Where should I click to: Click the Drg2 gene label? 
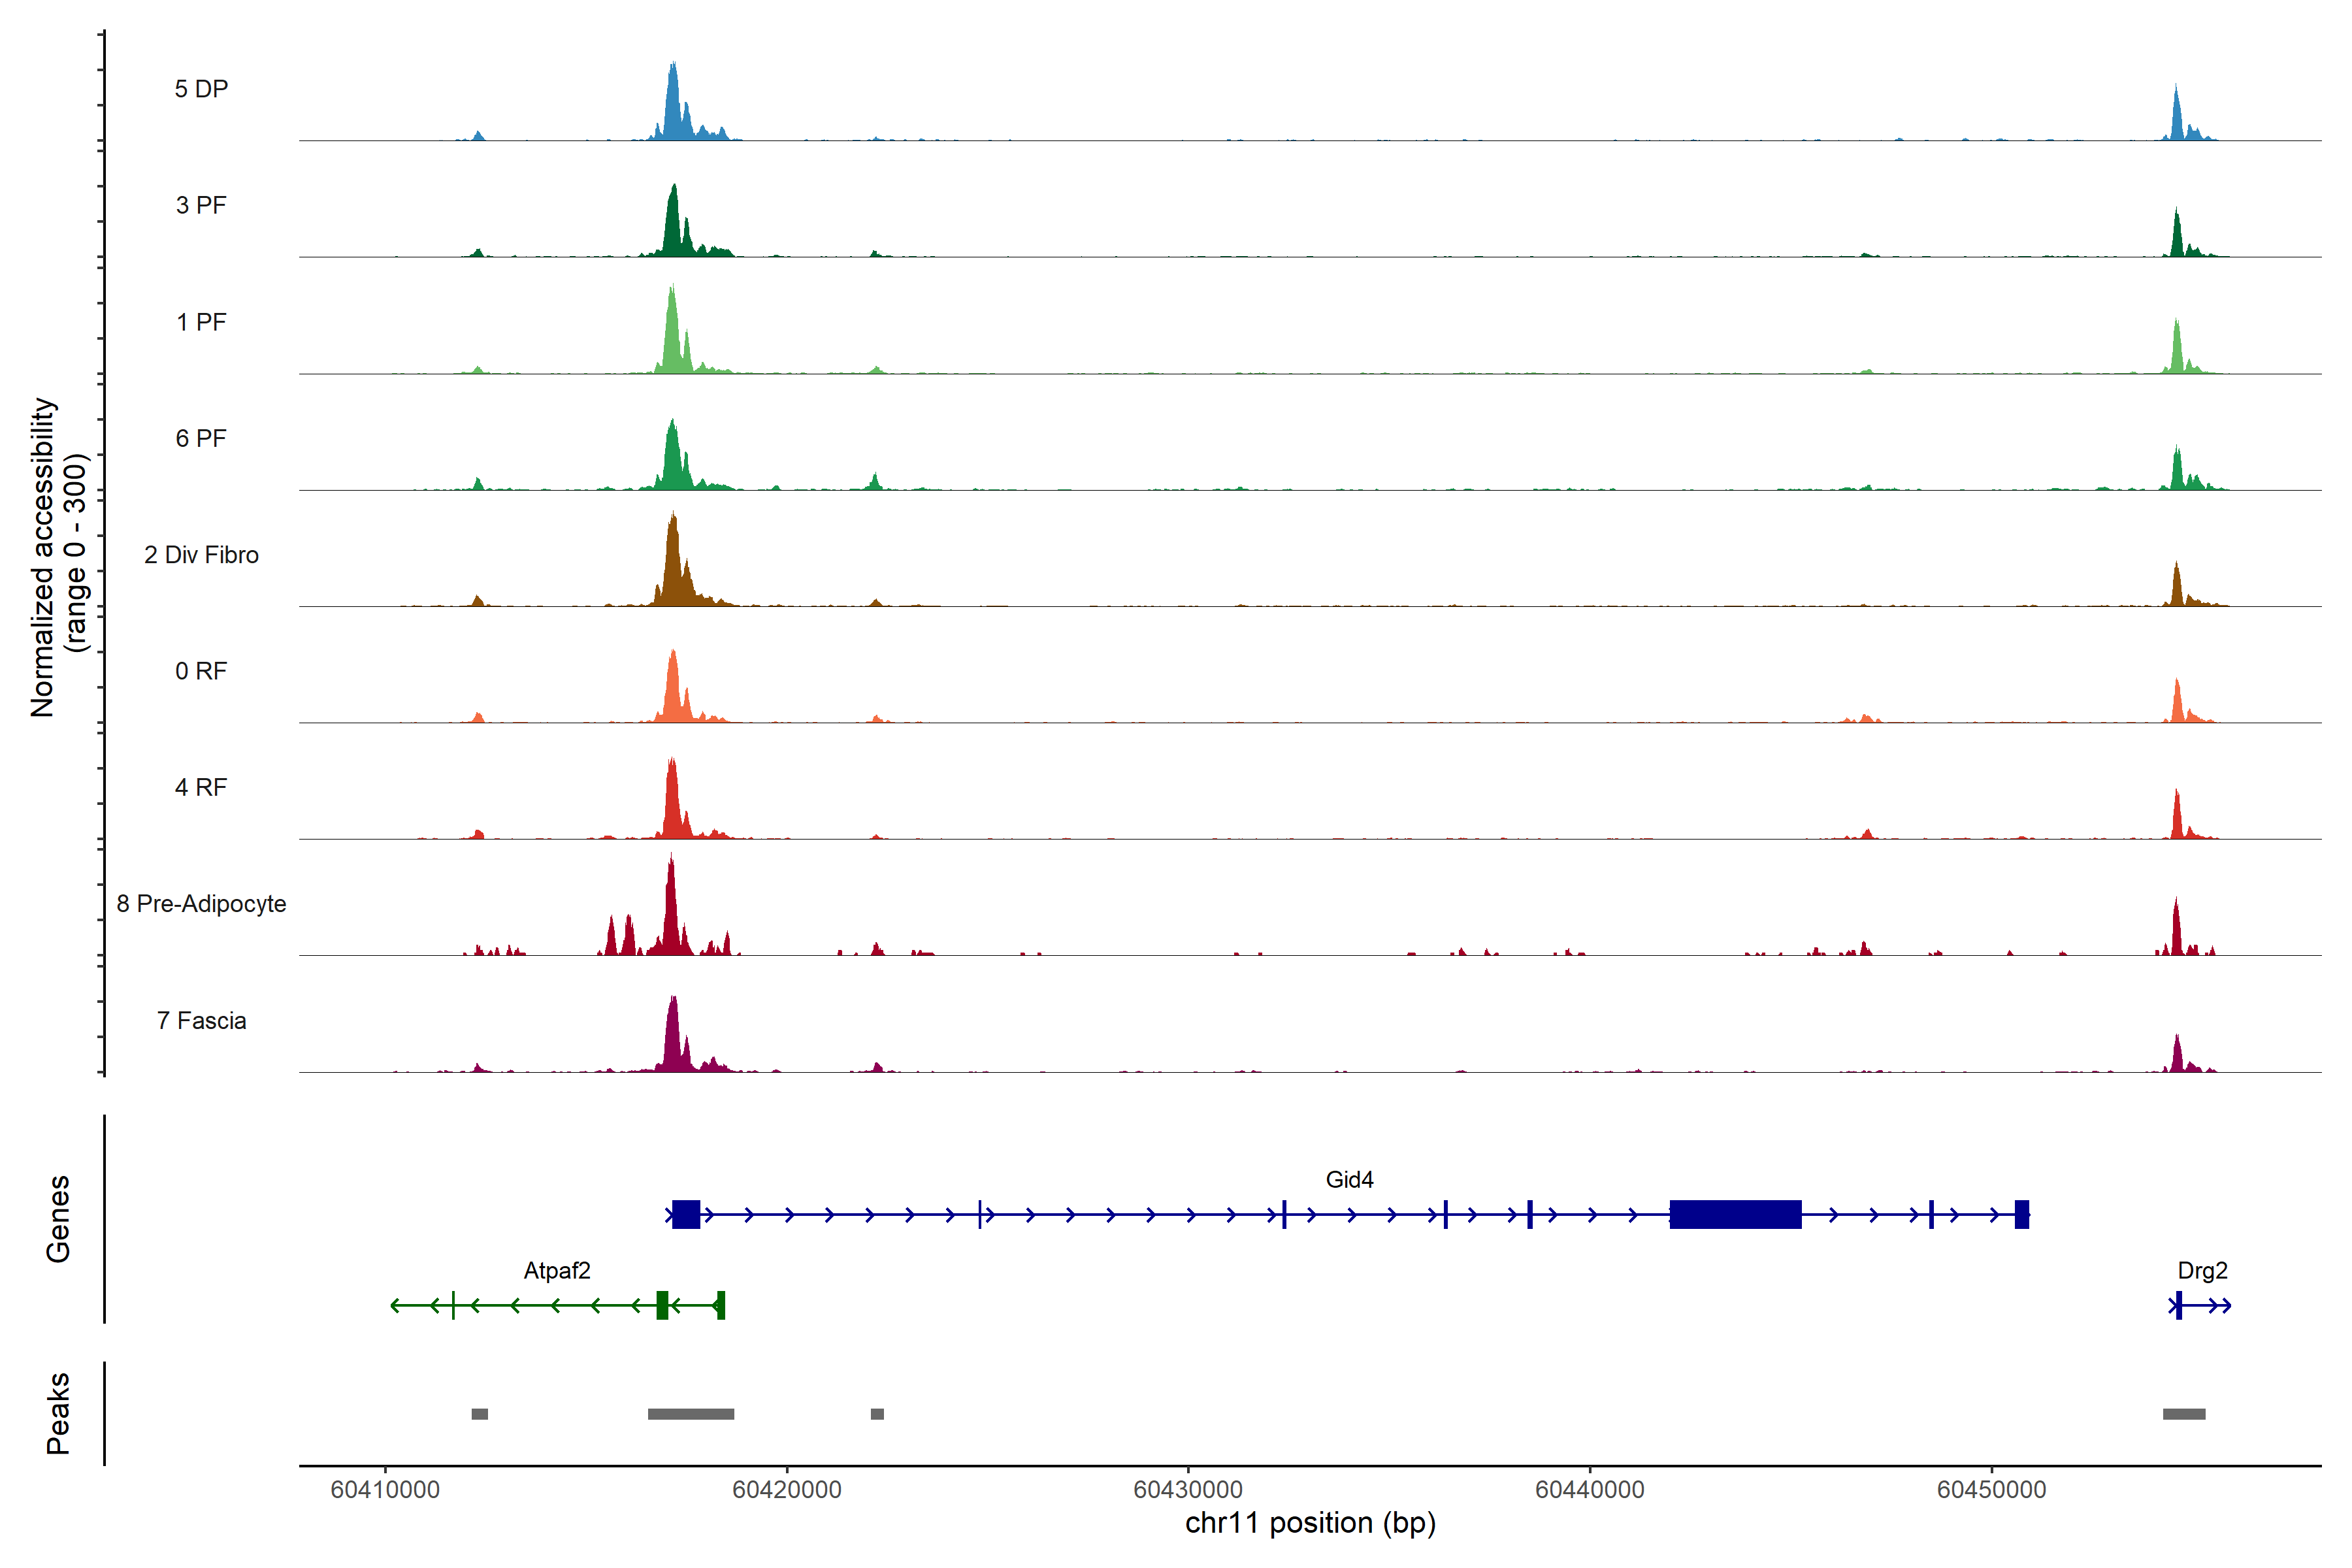[2202, 1271]
